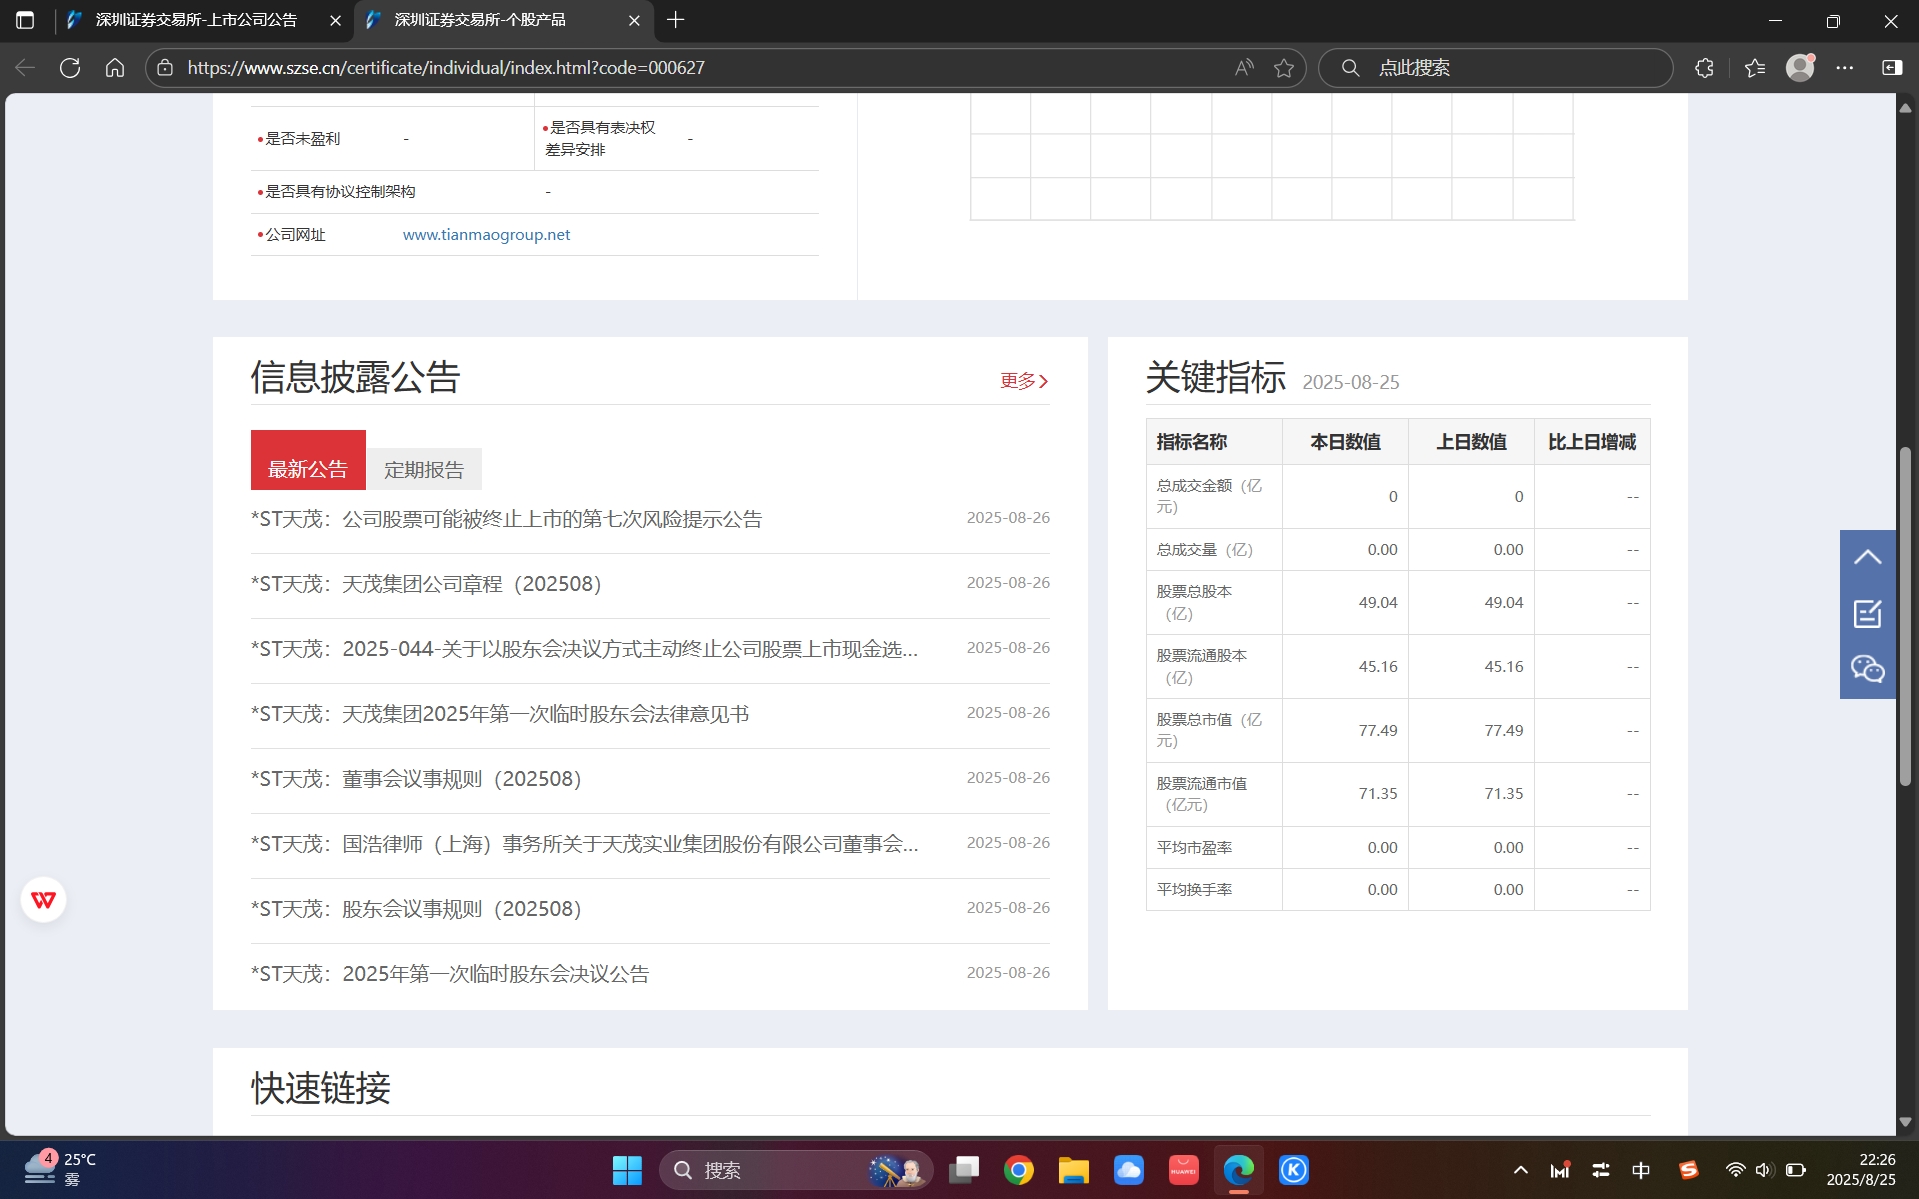Viewport: 1919px width, 1199px height.
Task: Open Windows Start menu
Action: point(627,1170)
